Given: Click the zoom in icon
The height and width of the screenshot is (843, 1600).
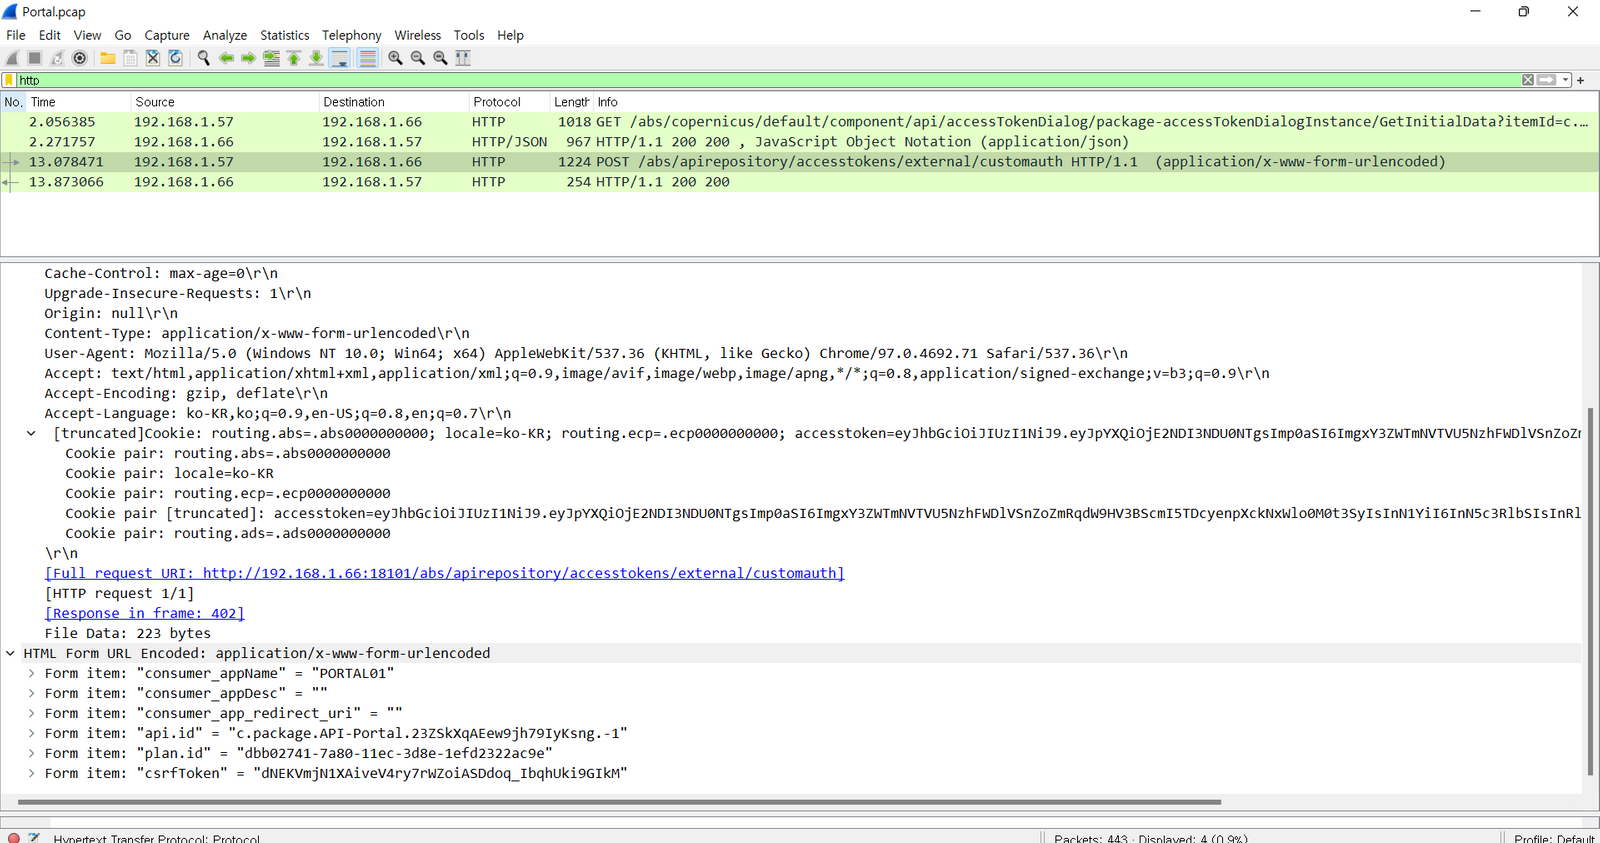Looking at the screenshot, I should [x=395, y=58].
